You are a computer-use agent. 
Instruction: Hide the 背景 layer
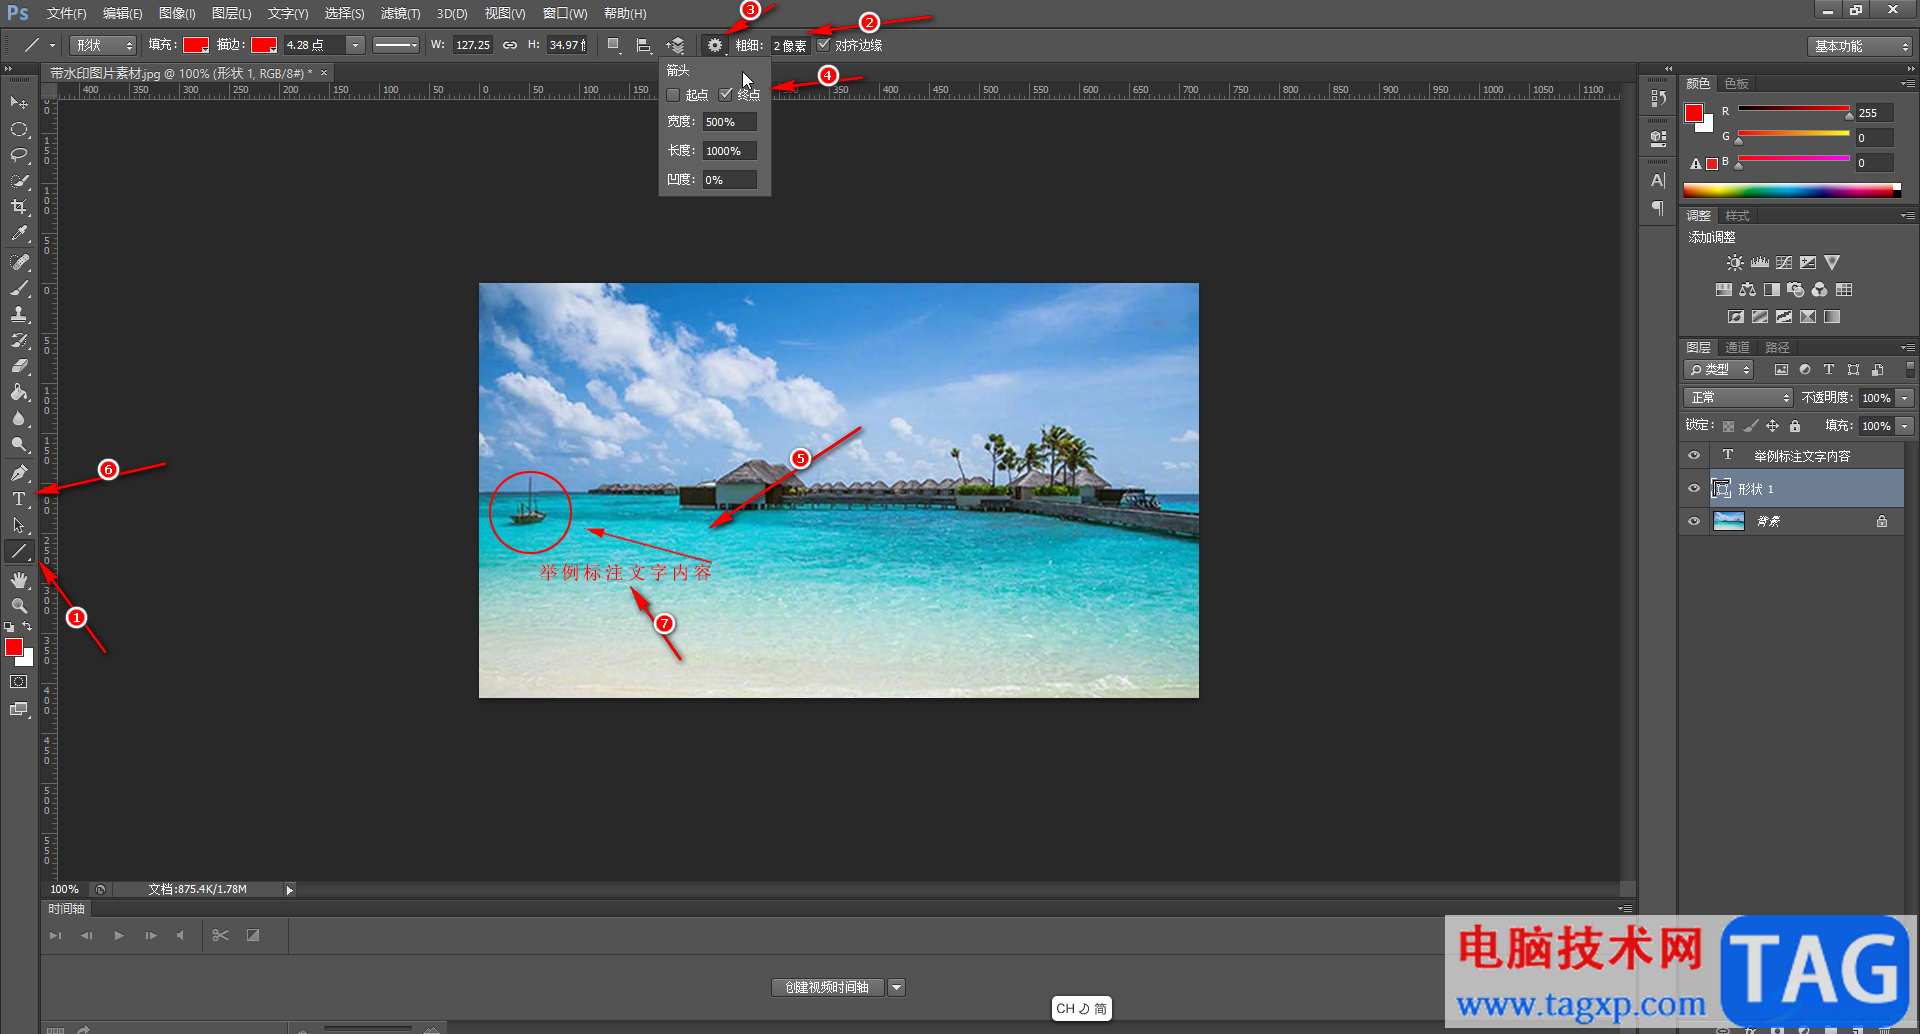(x=1694, y=521)
